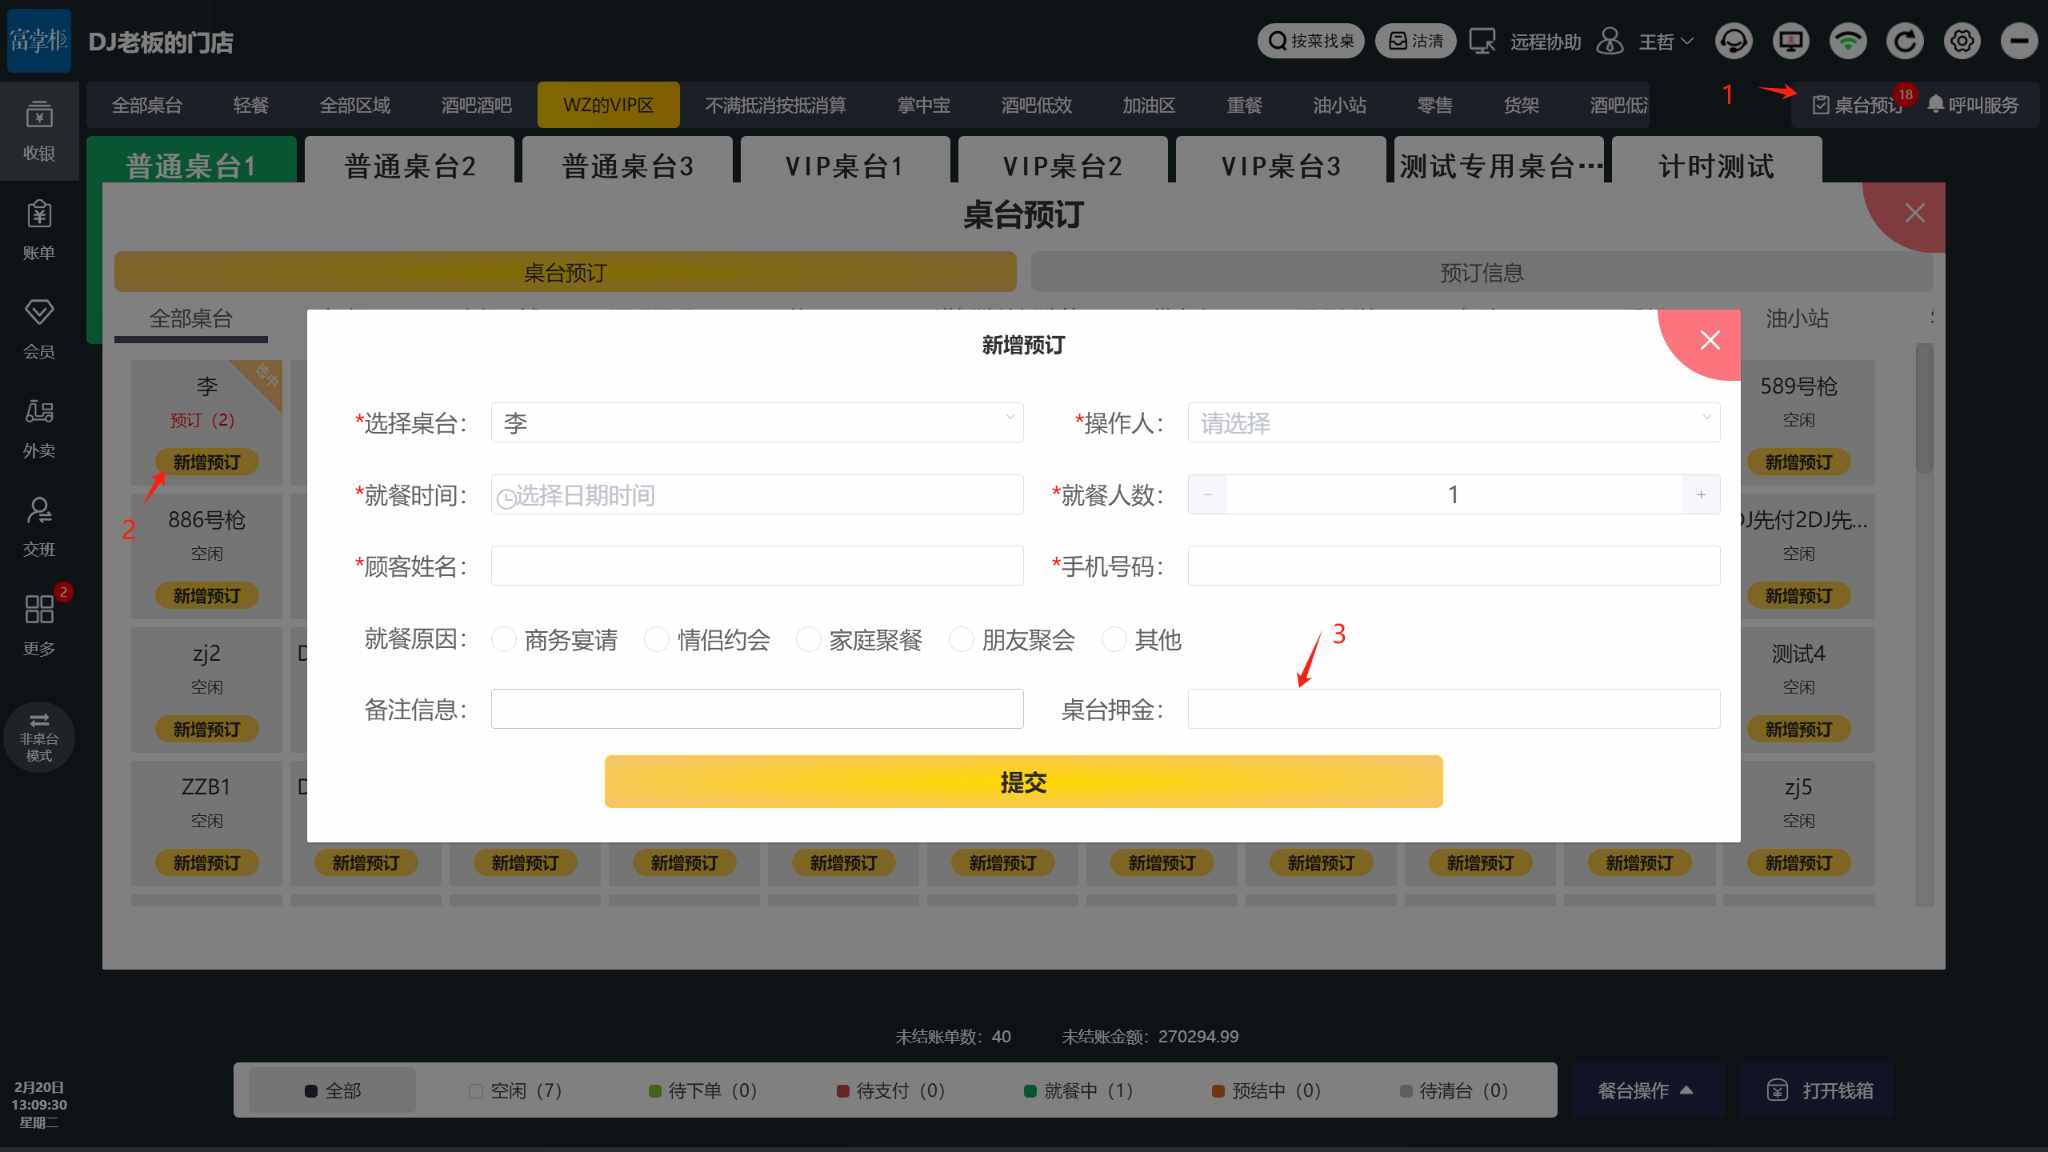This screenshot has width=2048, height=1152.
Task: Click 新增预订 under table 李
Action: tap(207, 461)
